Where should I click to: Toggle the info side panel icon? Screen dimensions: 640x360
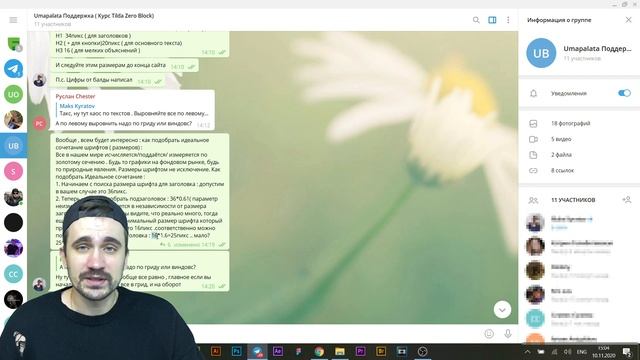492,20
